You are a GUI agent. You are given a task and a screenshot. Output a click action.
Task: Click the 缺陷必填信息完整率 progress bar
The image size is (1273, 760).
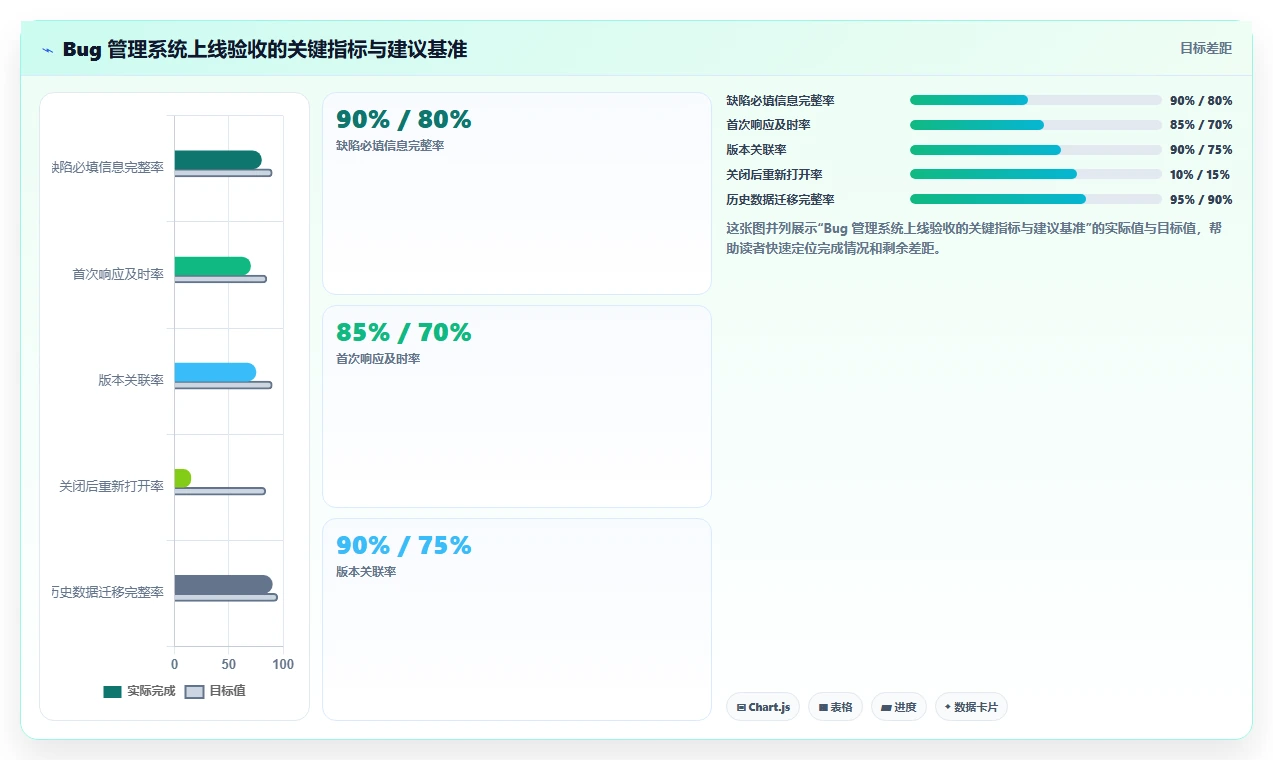(1035, 100)
